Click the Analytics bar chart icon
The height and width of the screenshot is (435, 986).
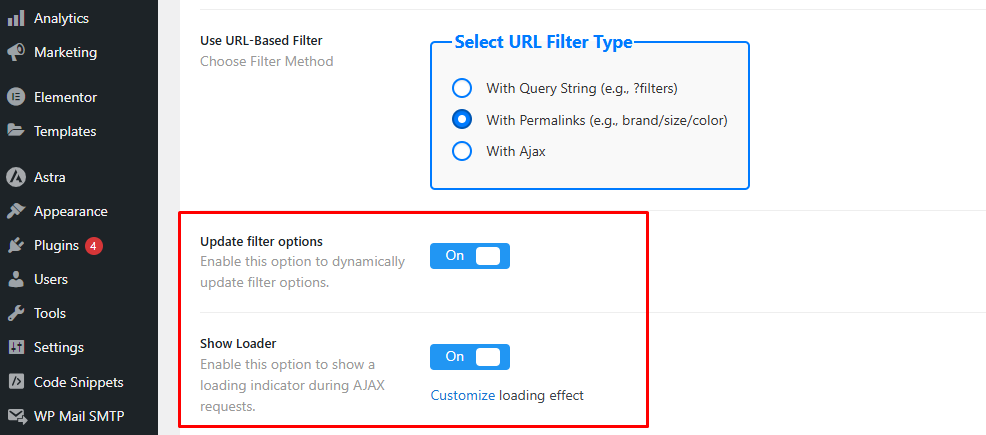[16, 18]
